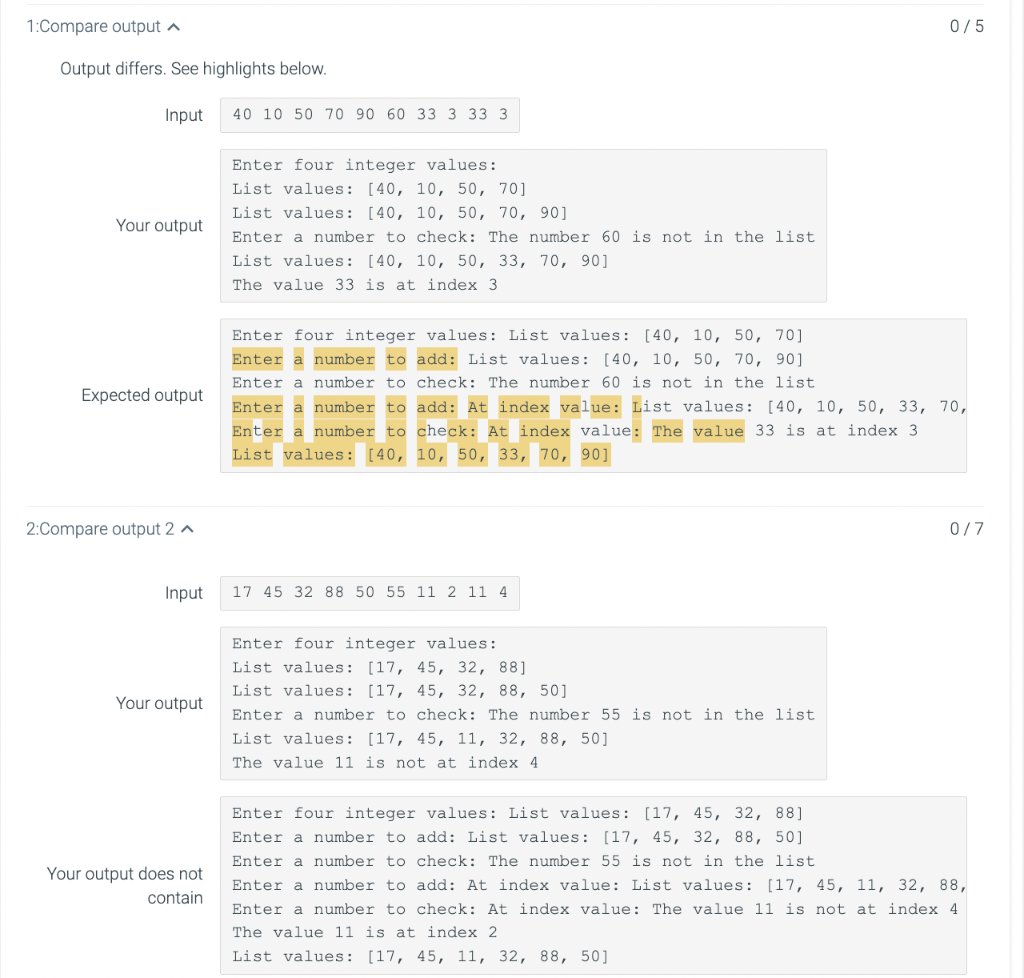Open the '2:Compare output 2' test heading

coord(99,529)
